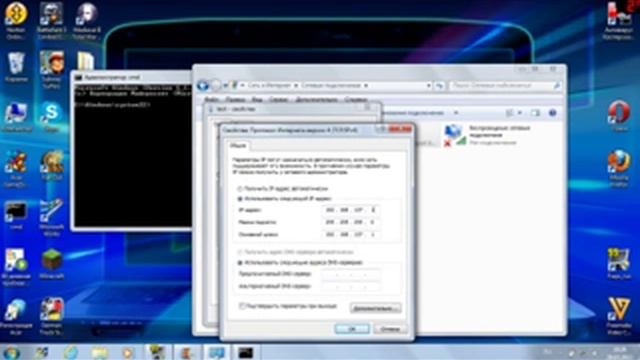
Task: Launch Skype from the desktop
Action: (x=51, y=115)
